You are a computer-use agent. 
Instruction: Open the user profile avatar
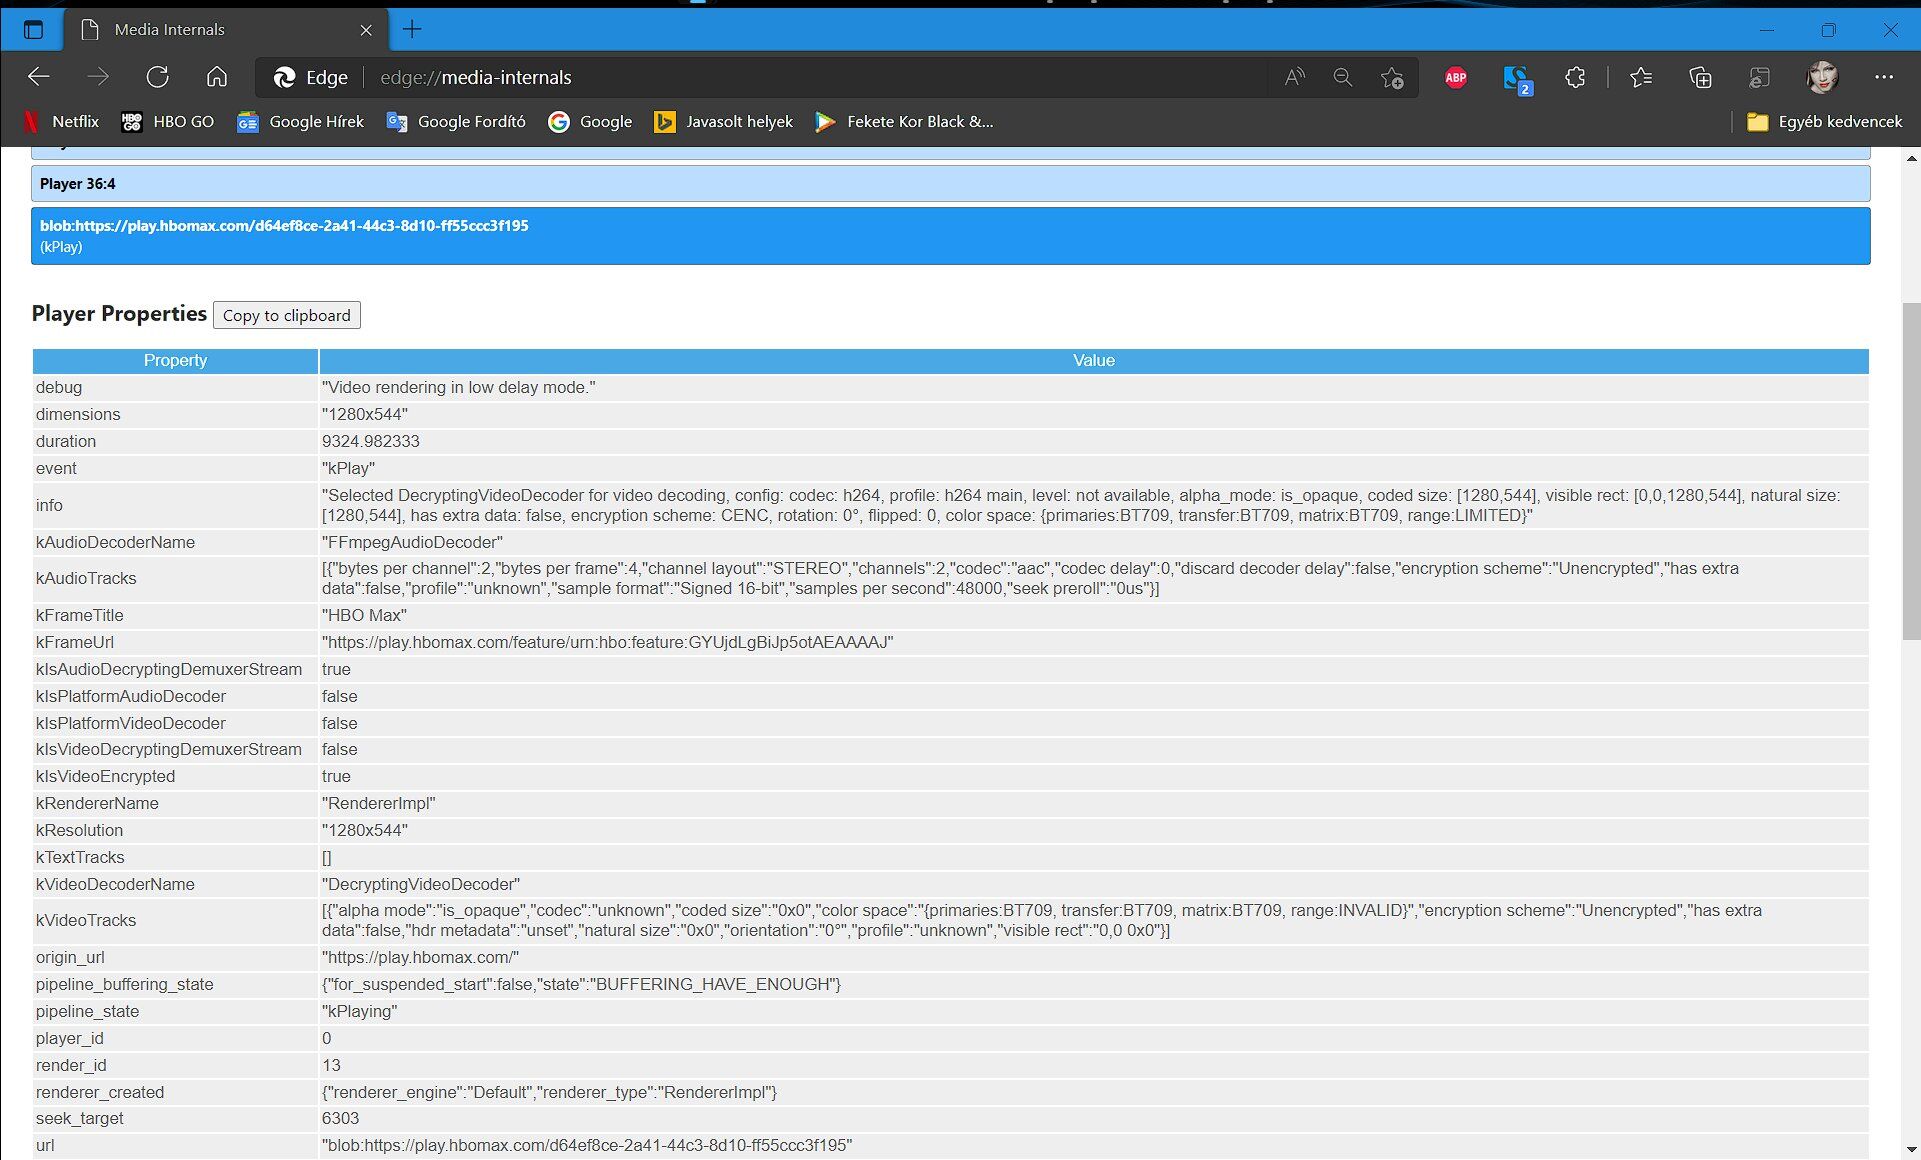click(x=1823, y=77)
